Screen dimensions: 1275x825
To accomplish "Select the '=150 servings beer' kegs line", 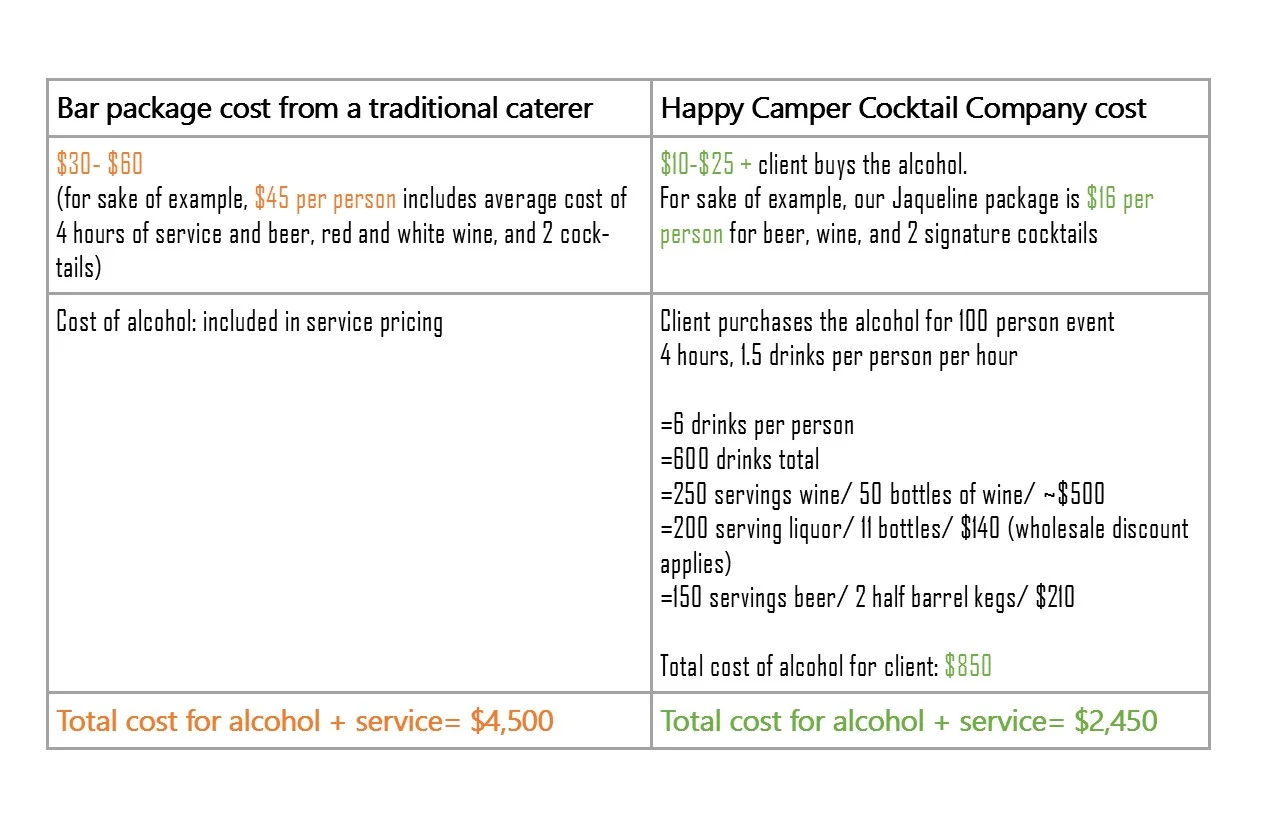I will (868, 598).
